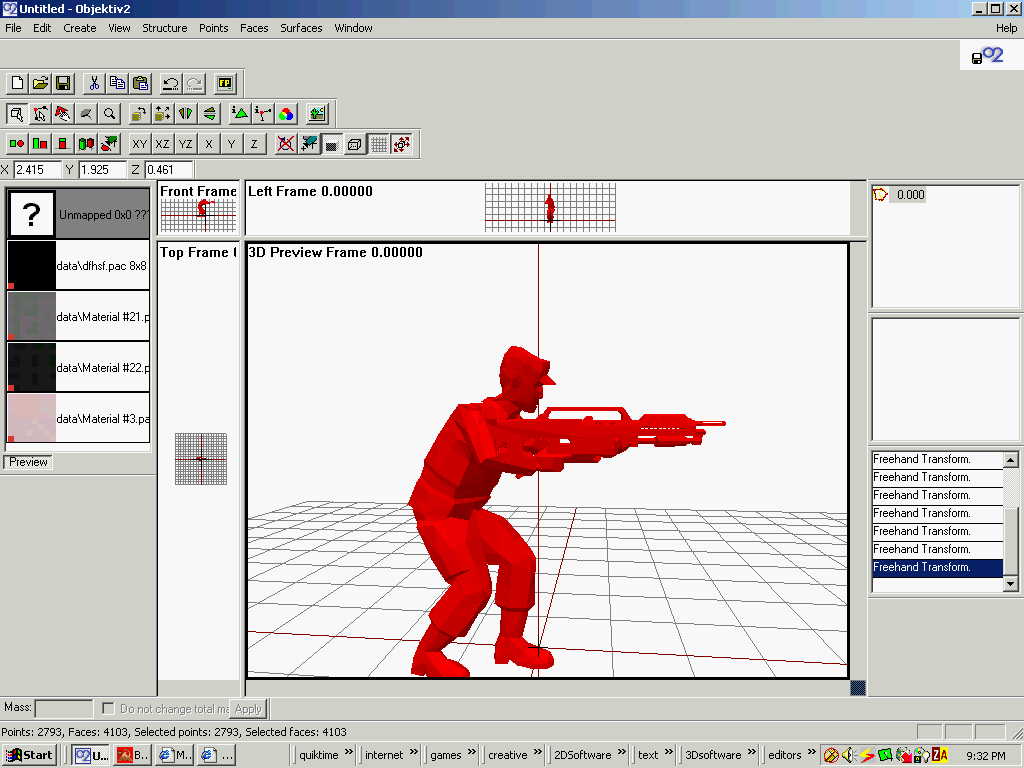Select the magnifier zoom tool
Viewport: 1024px width, 768px height.
click(x=110, y=114)
